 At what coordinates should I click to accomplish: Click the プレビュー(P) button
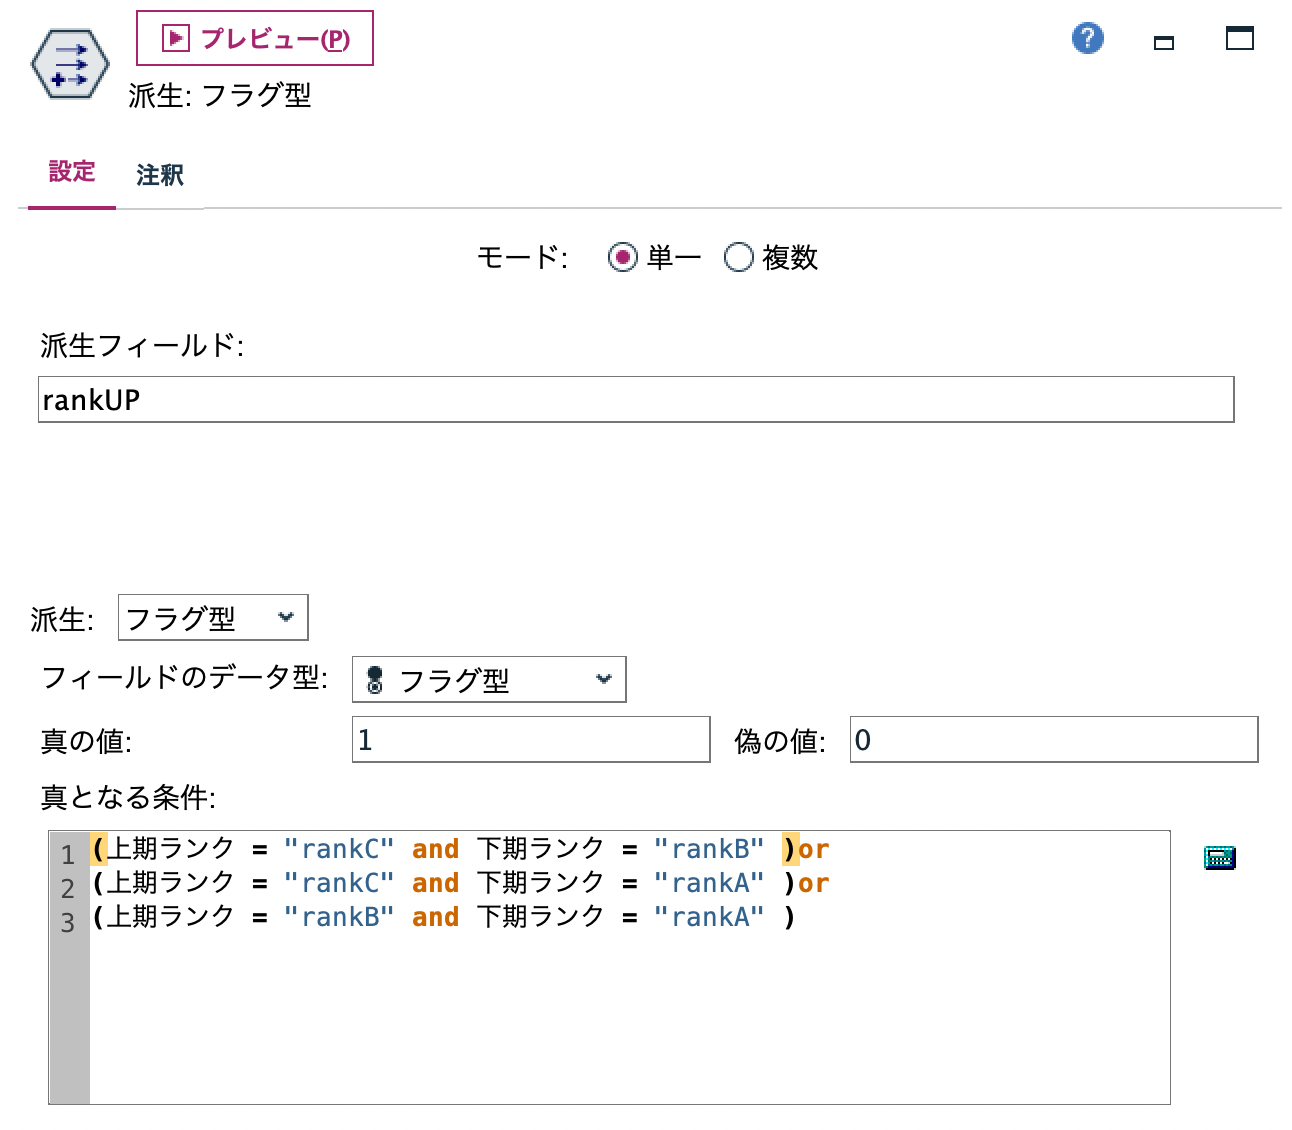click(254, 38)
